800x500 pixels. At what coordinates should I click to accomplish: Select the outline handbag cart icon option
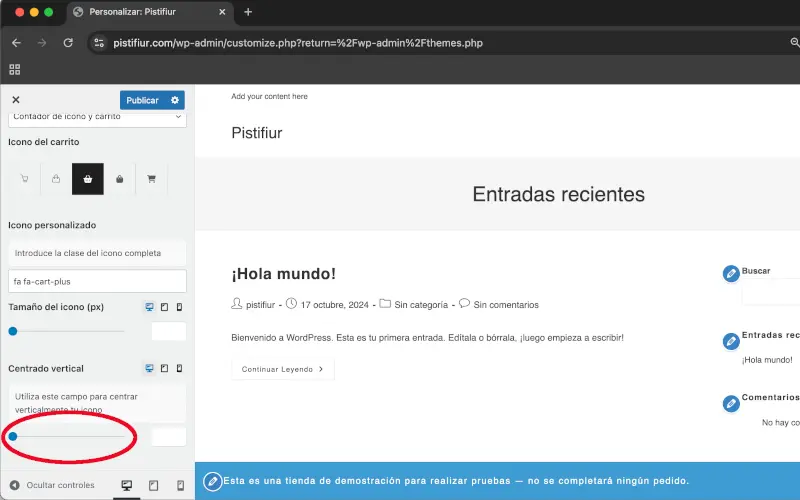pyautogui.click(x=56, y=179)
